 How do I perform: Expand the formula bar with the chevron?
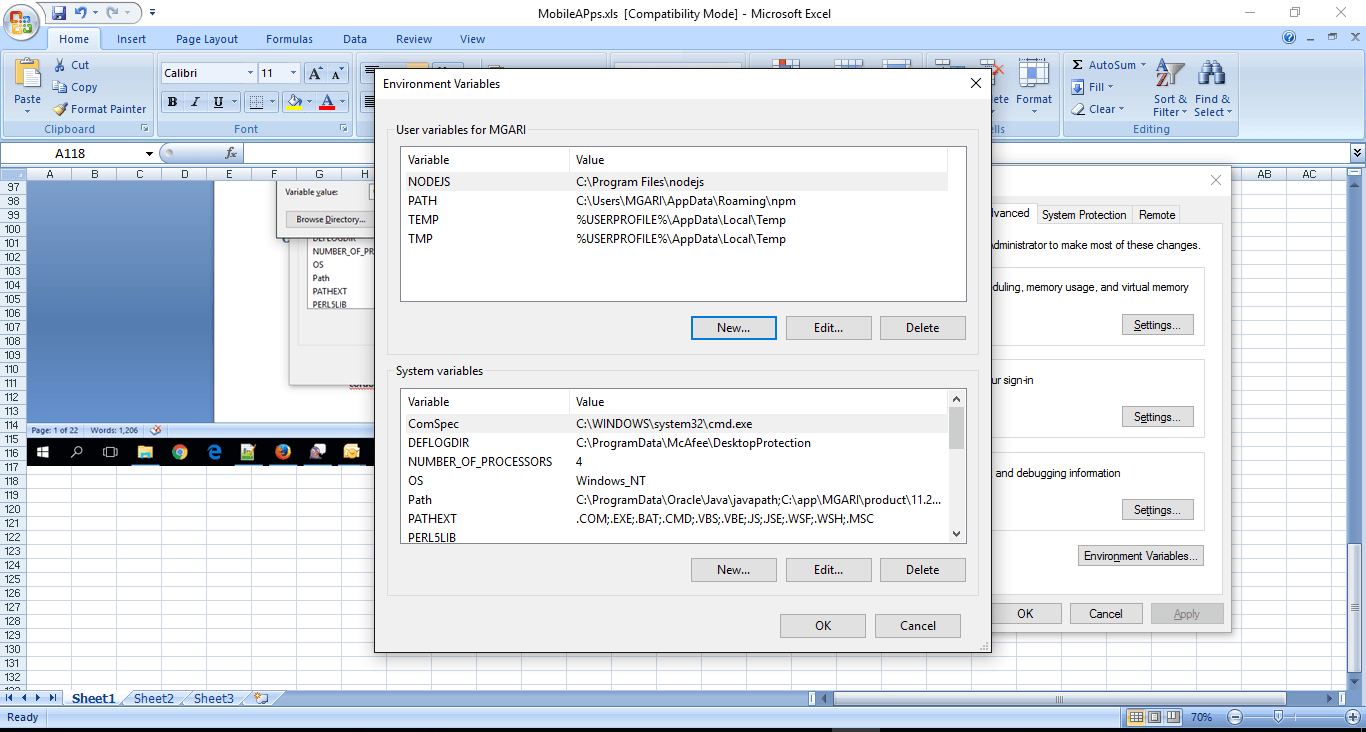[1357, 153]
